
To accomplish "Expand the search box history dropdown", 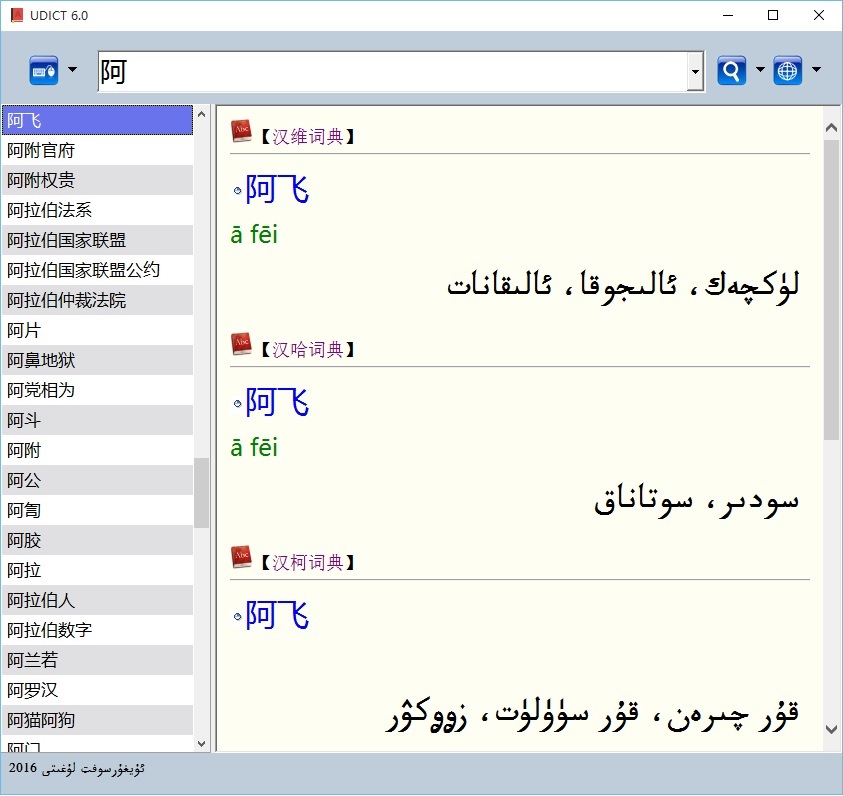I will click(x=695, y=72).
